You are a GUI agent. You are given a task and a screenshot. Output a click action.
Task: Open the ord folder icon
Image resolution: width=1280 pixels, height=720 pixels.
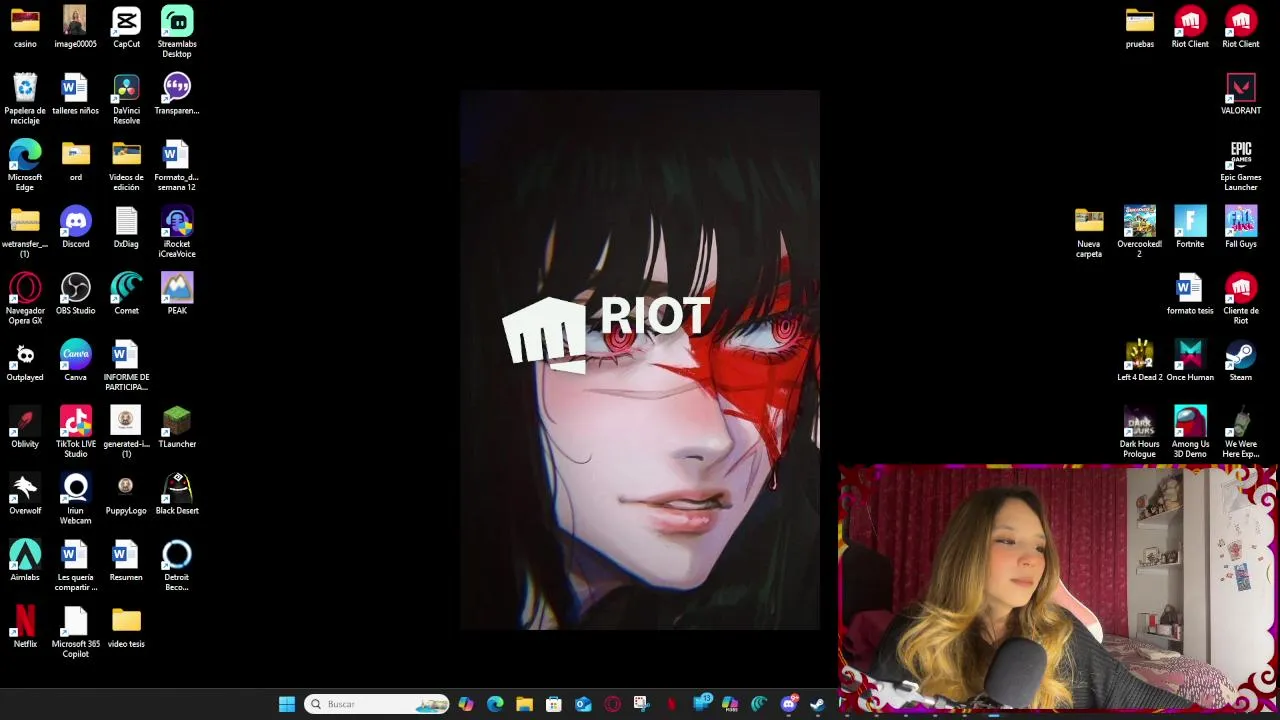pos(76,160)
